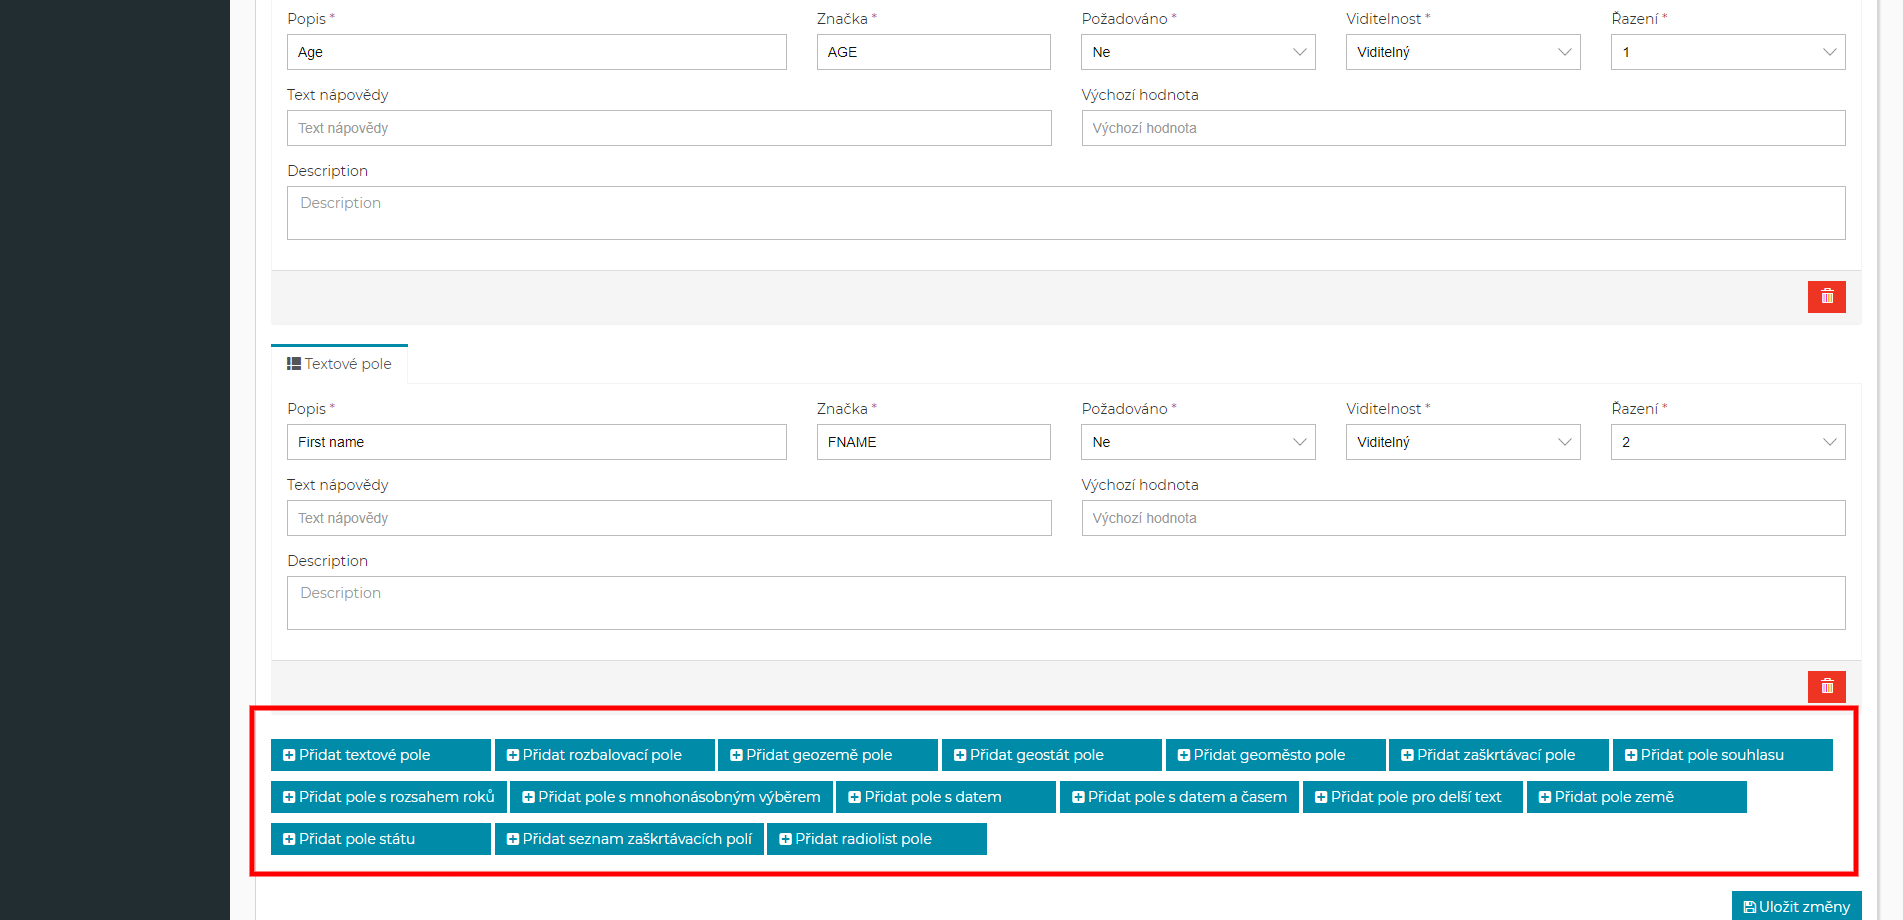Click the Textové pole tab
The height and width of the screenshot is (920, 1903).
[x=339, y=364]
